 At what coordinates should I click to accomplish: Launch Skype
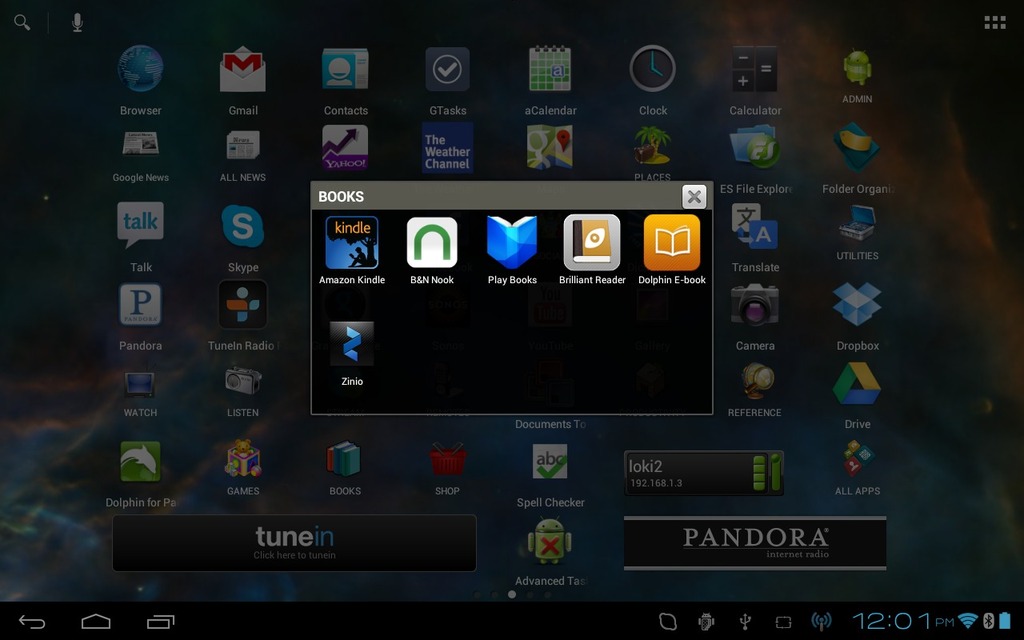tap(243, 225)
